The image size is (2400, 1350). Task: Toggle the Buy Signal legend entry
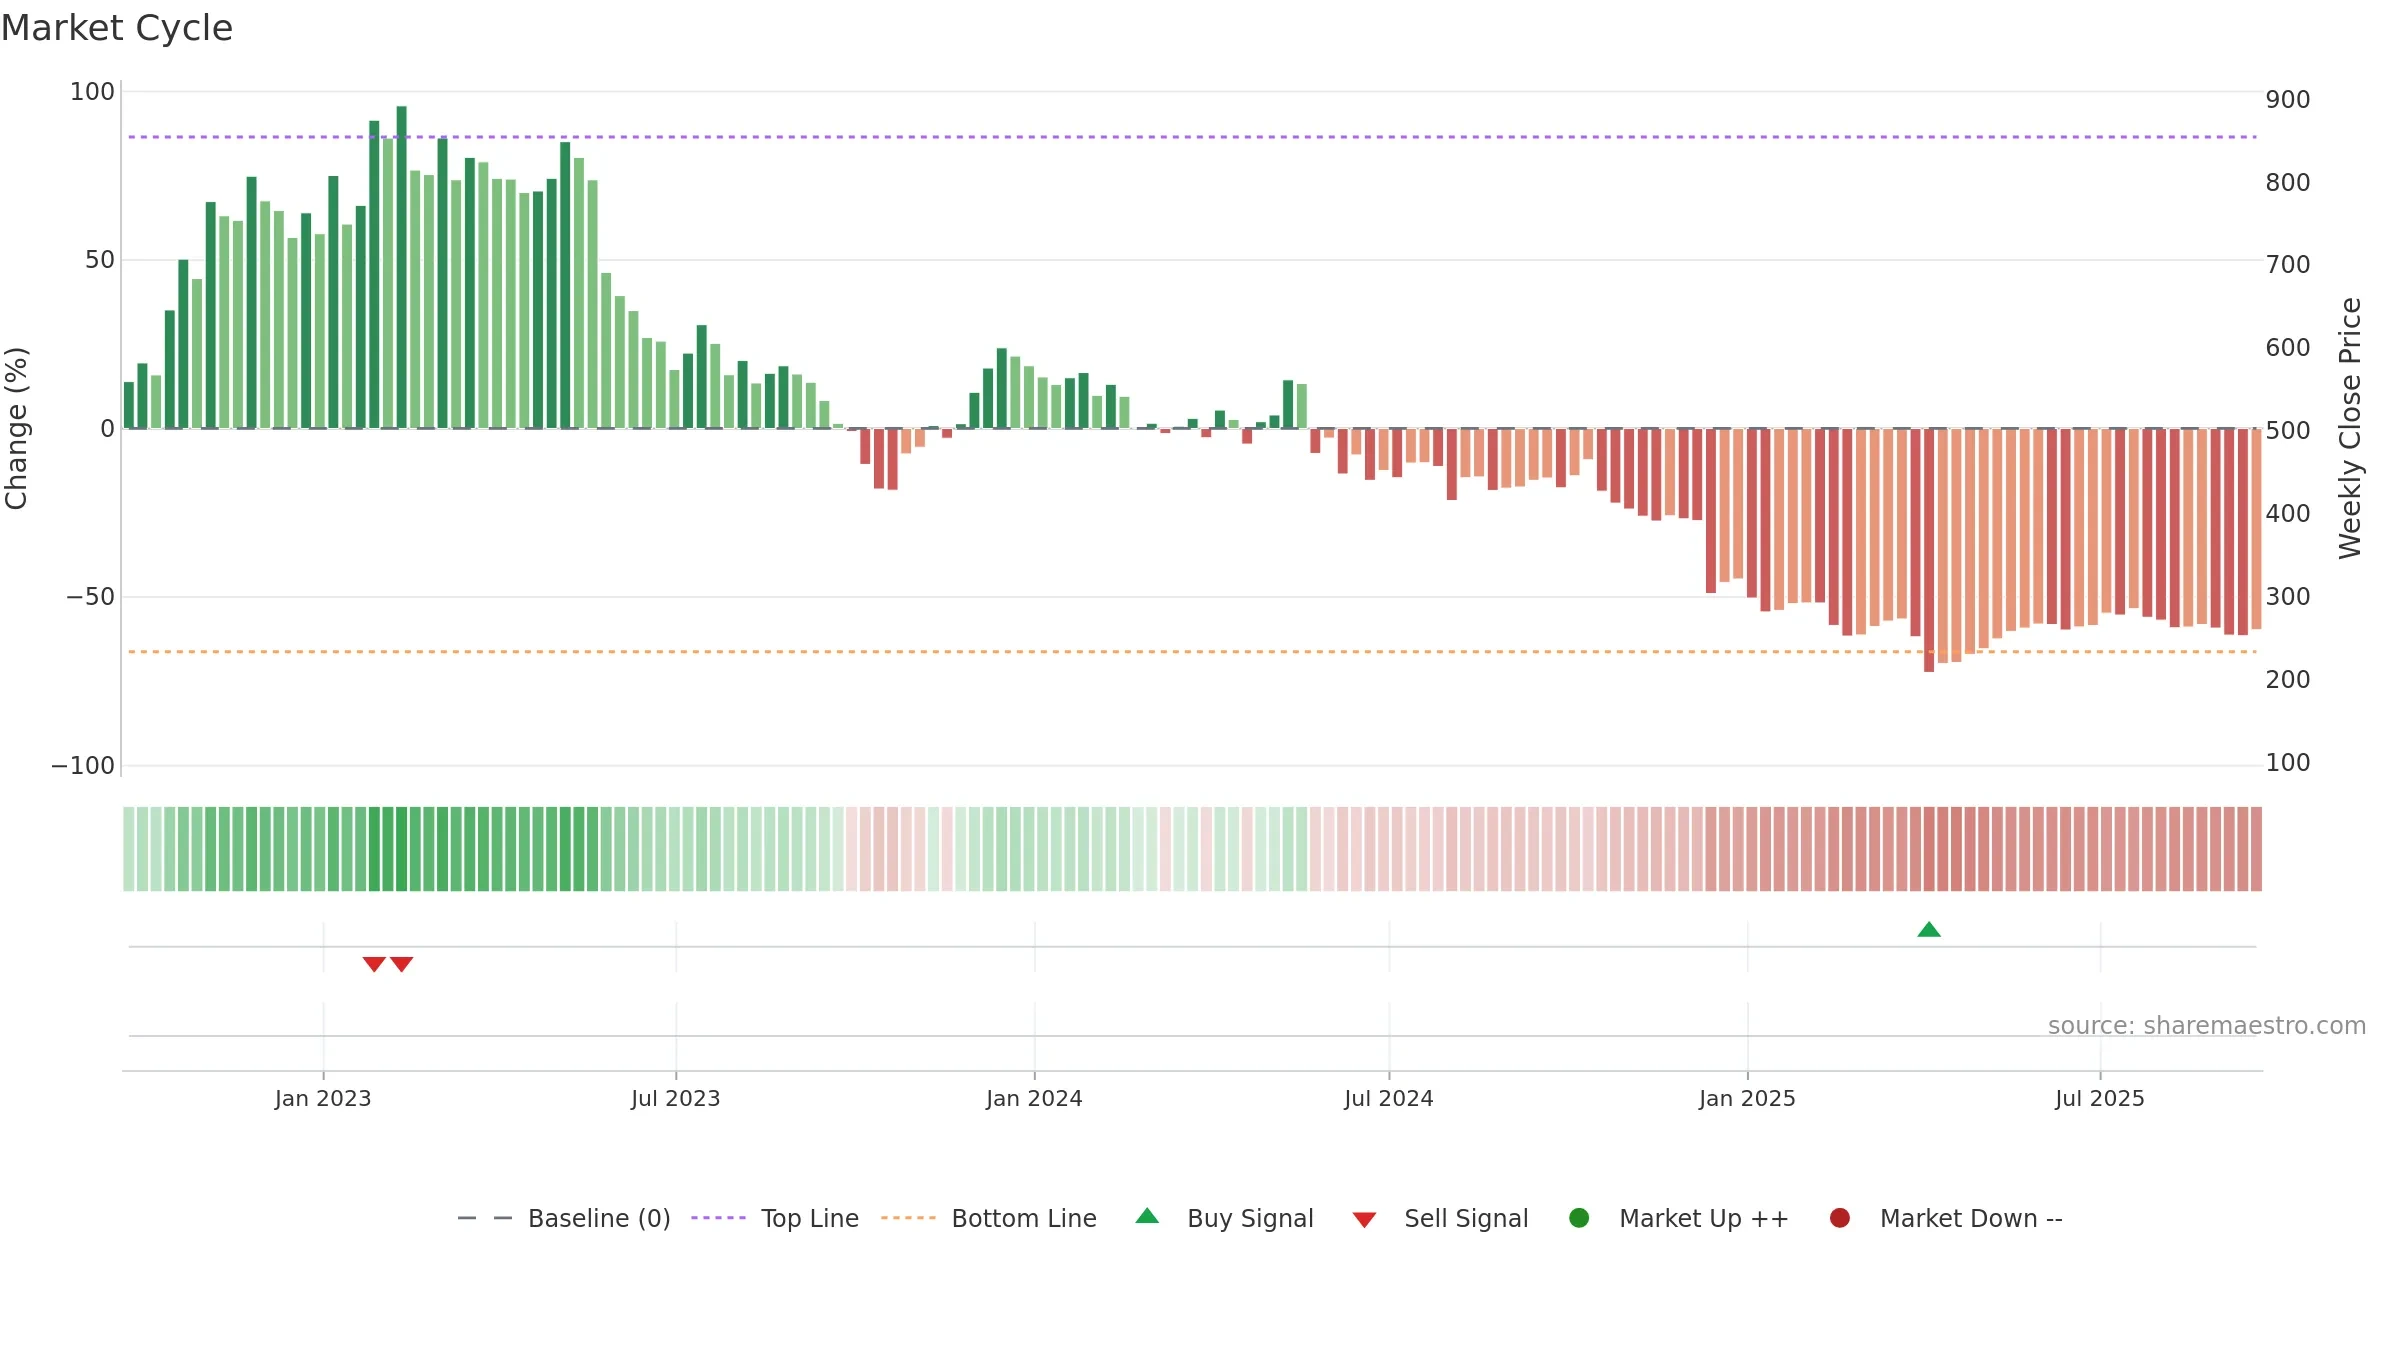point(1225,1218)
